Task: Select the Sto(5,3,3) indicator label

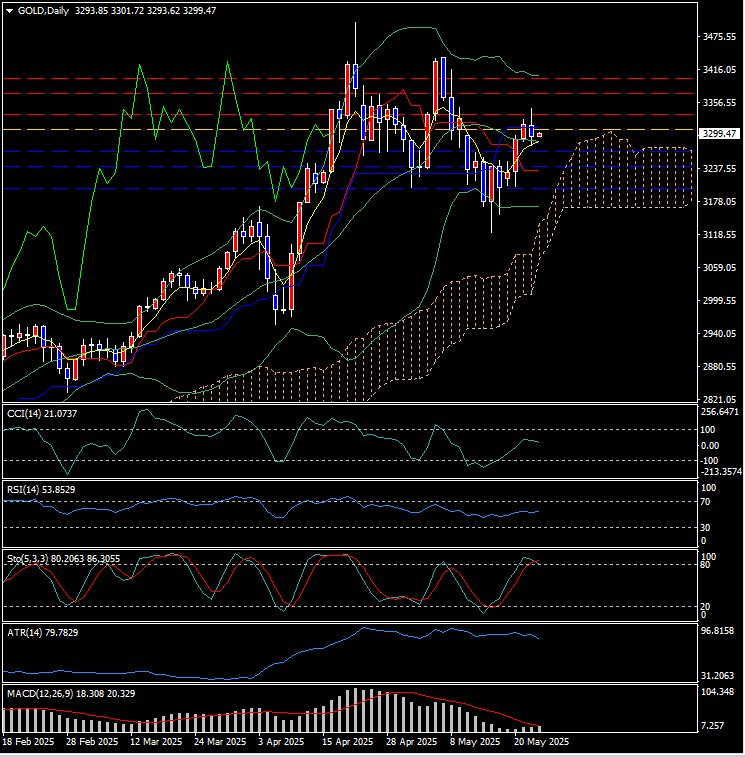Action: [x=64, y=559]
